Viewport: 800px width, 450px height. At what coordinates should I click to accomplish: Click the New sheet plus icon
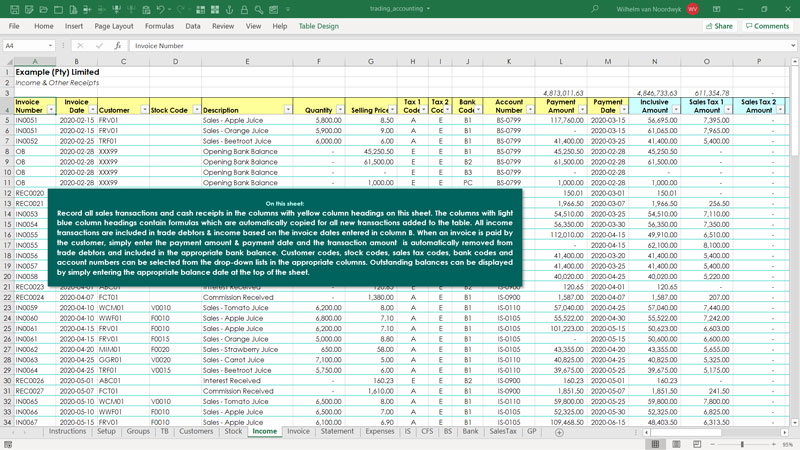coord(559,433)
